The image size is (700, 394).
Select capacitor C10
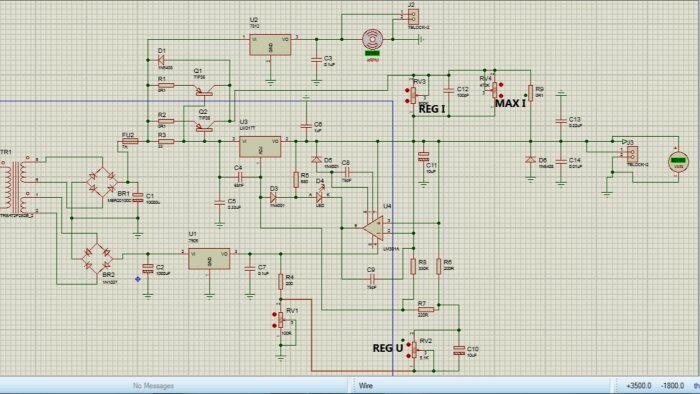pos(459,351)
